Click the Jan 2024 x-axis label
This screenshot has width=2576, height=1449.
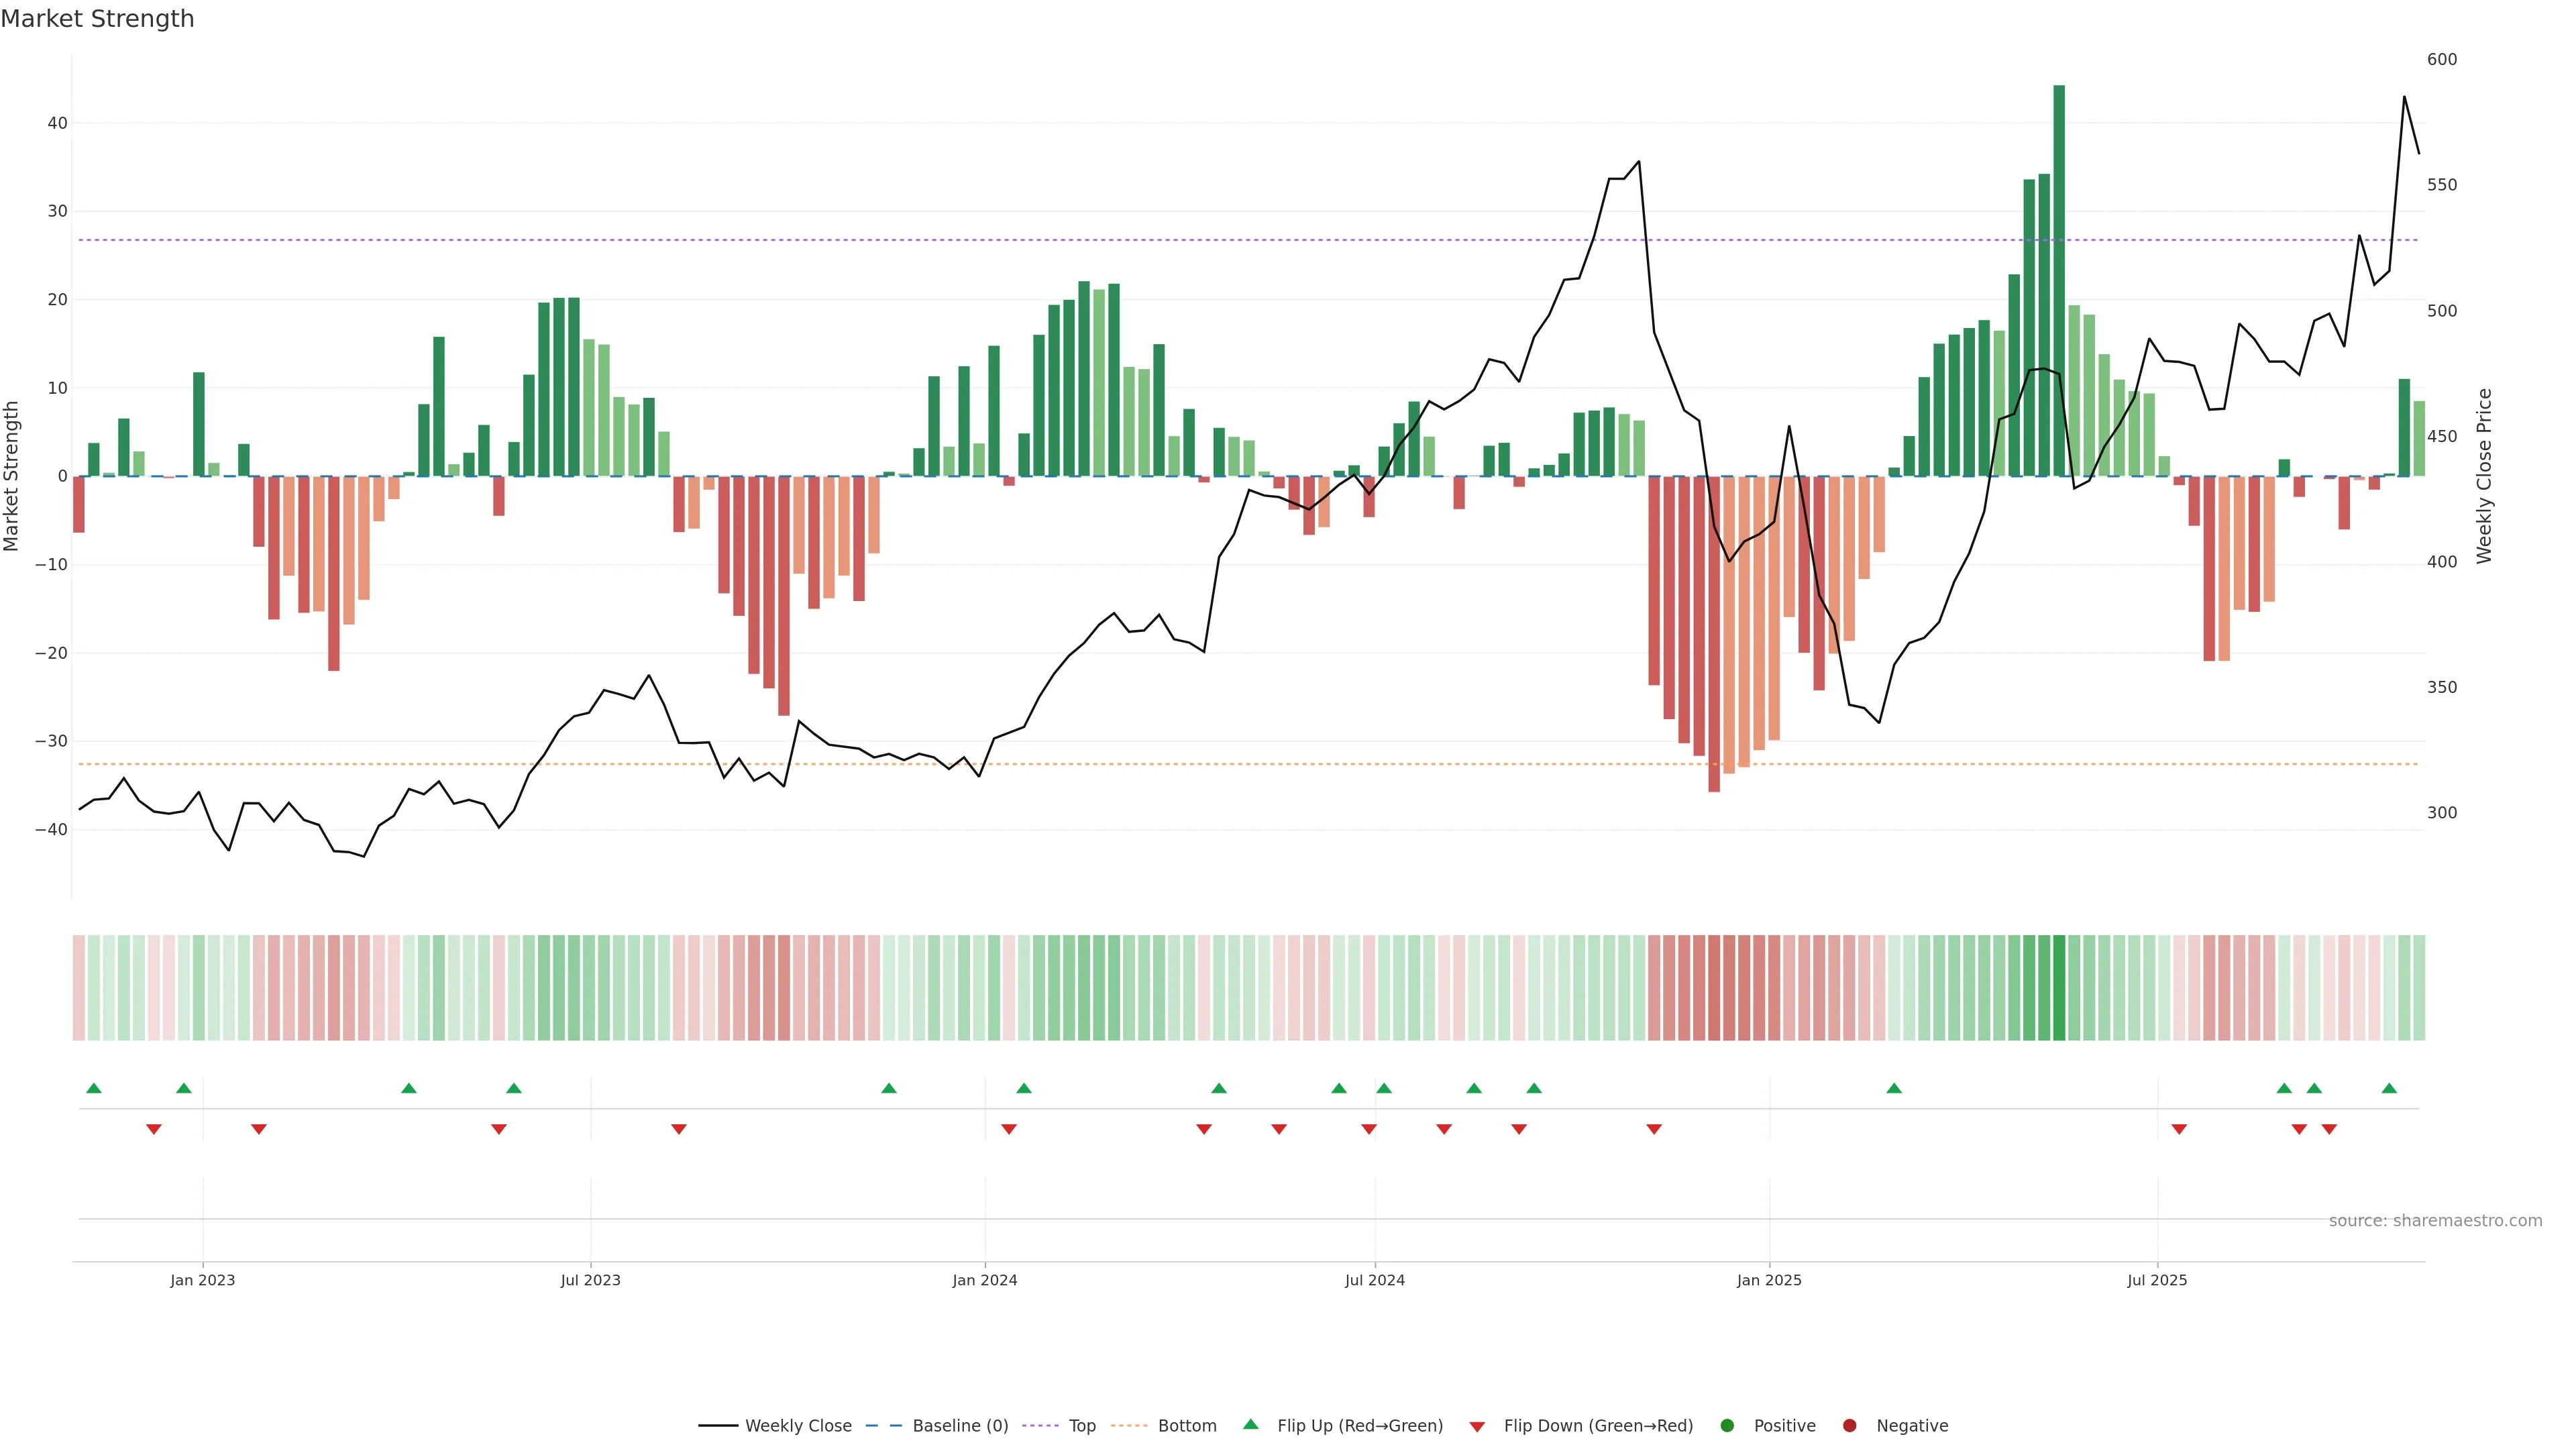985,1280
